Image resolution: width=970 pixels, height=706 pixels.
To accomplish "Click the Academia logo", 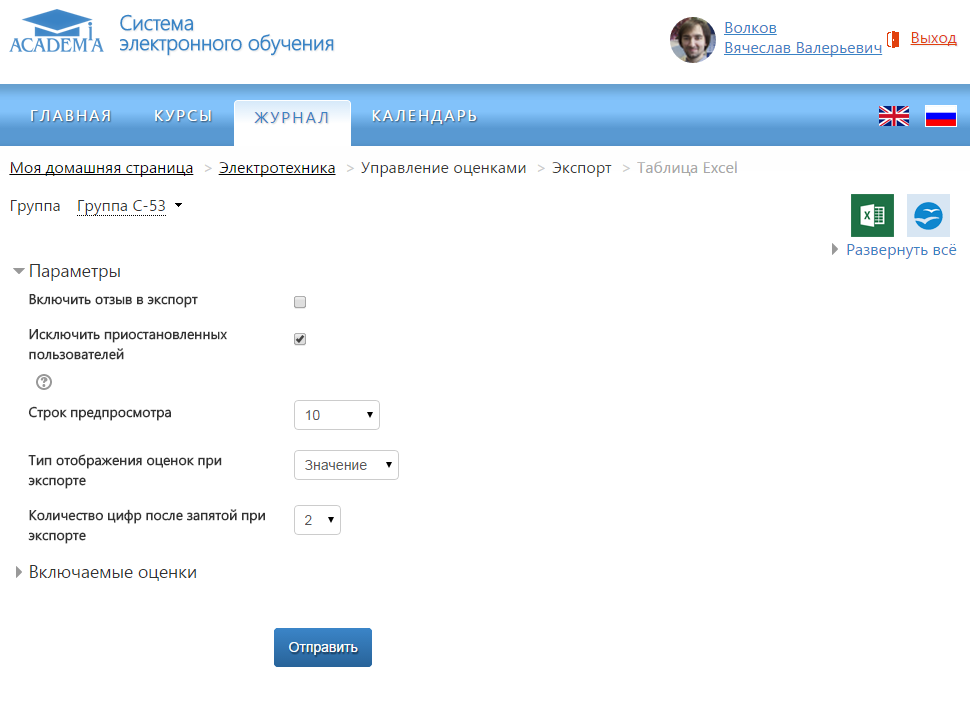I will coord(56,32).
